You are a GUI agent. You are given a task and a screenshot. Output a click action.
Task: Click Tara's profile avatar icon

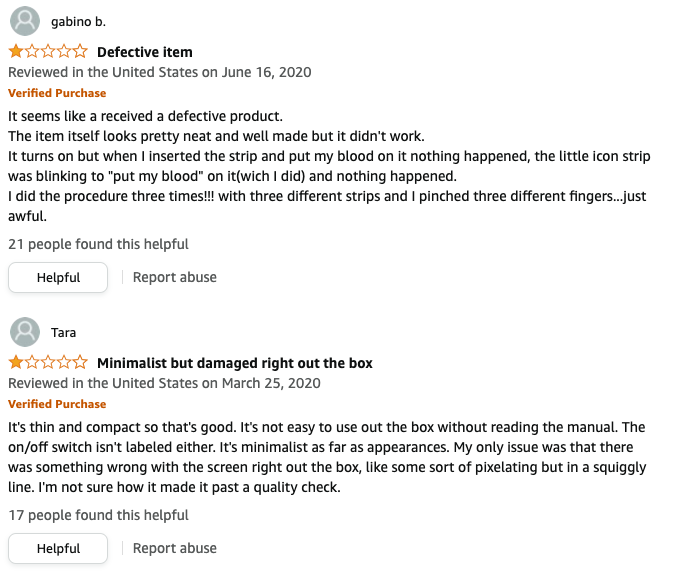point(25,332)
